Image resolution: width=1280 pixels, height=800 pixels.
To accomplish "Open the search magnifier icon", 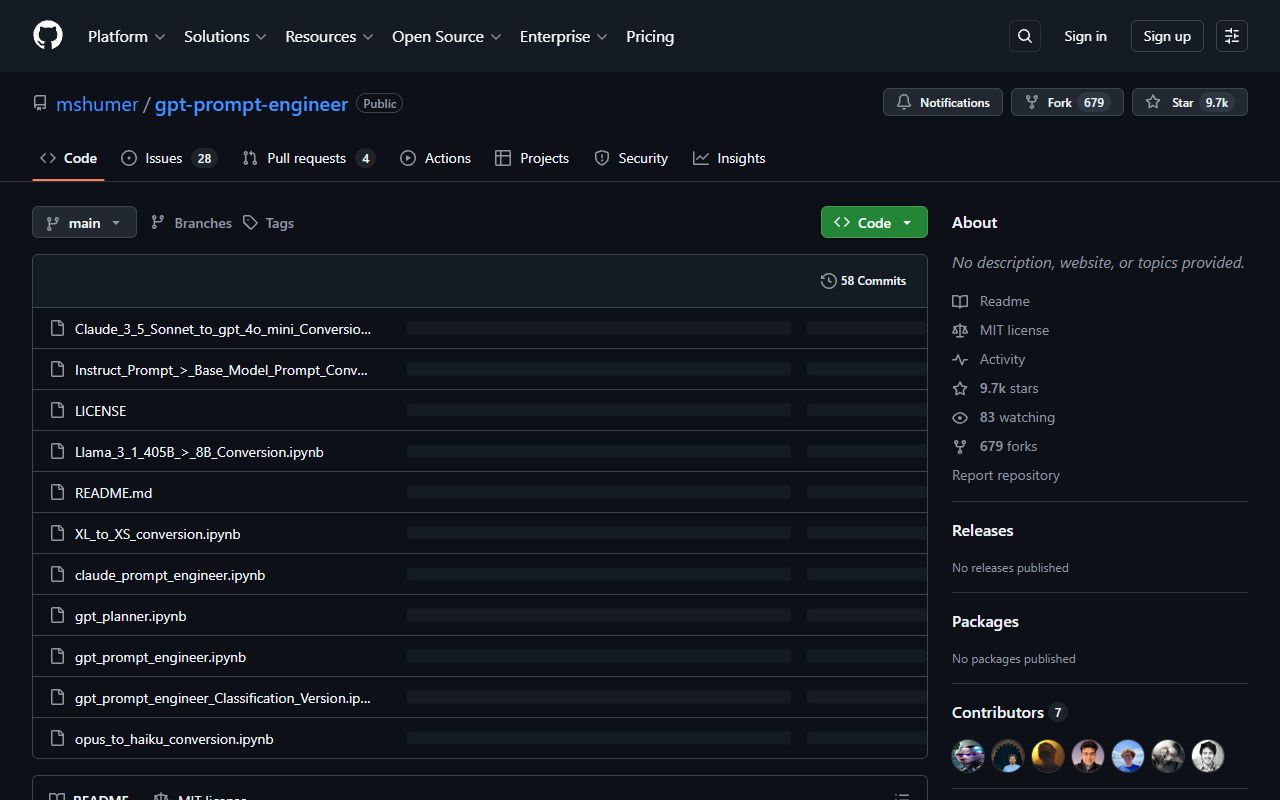I will tap(1025, 36).
